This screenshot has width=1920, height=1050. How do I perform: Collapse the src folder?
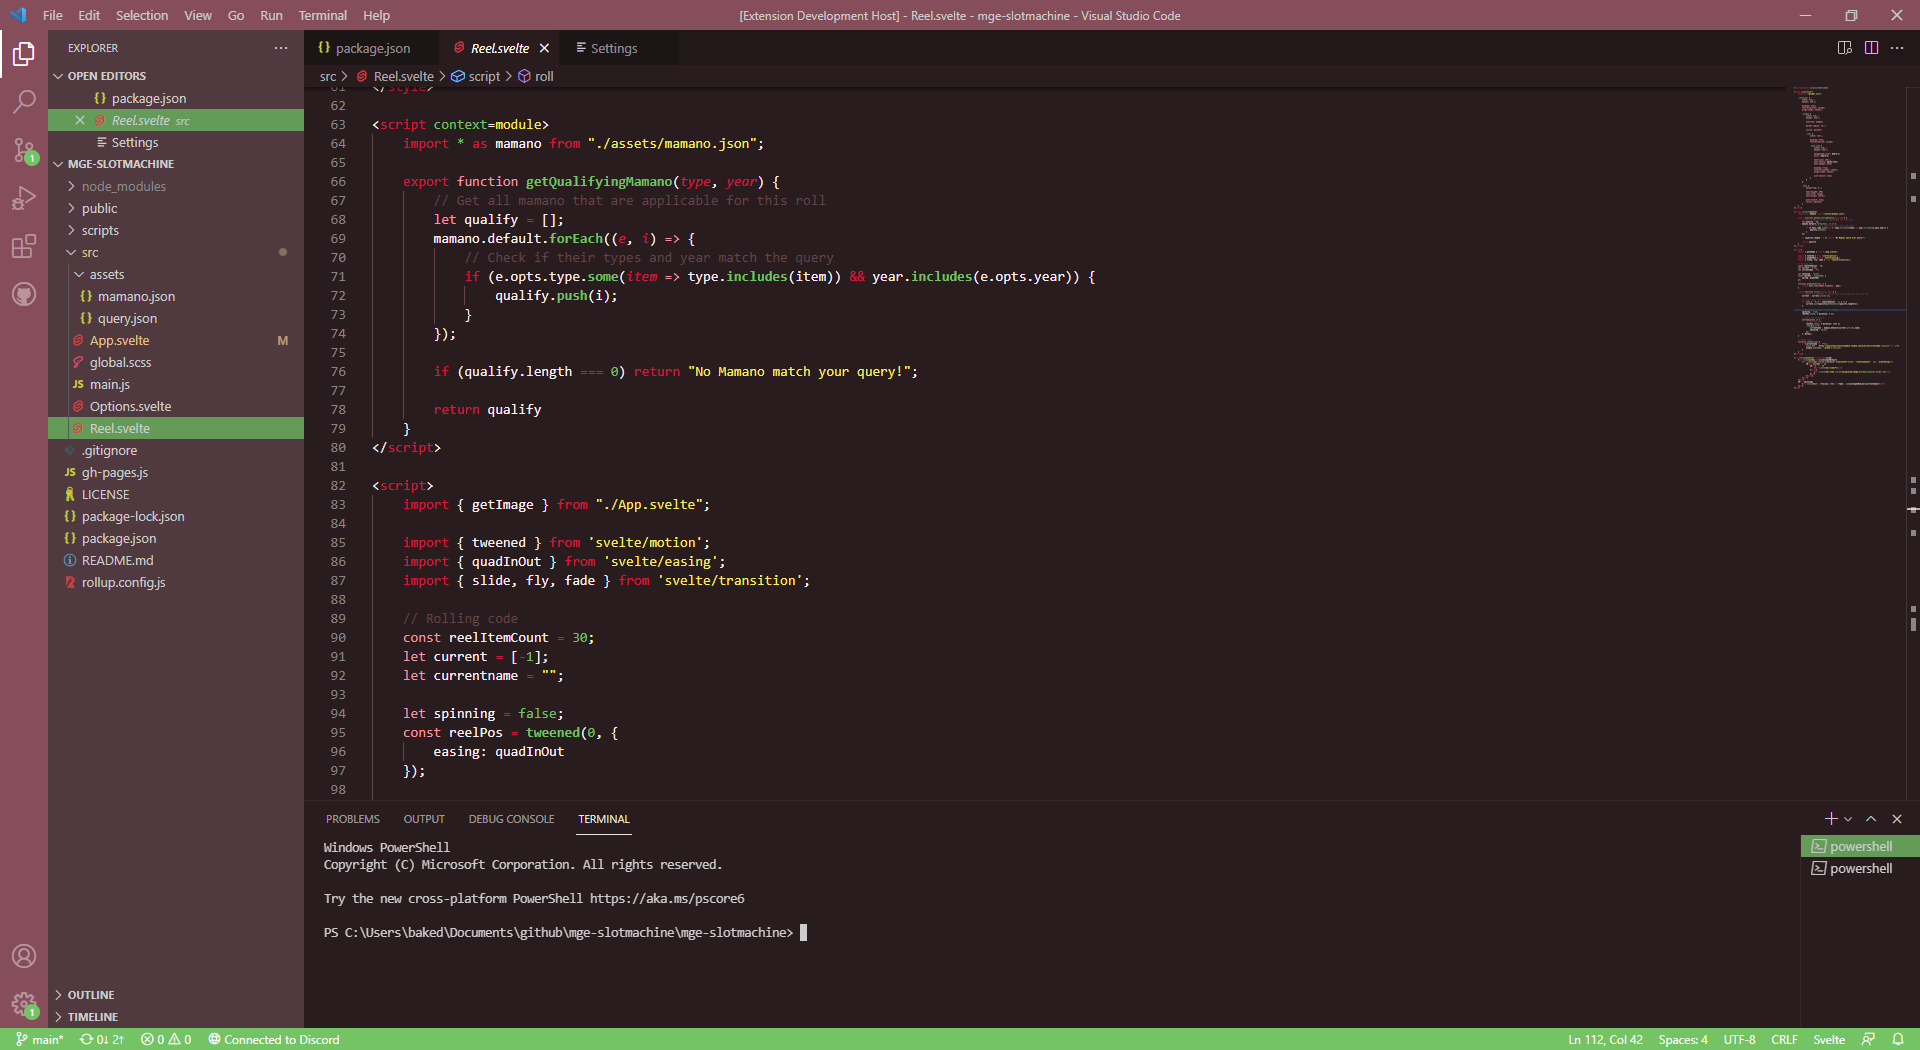pos(176,252)
